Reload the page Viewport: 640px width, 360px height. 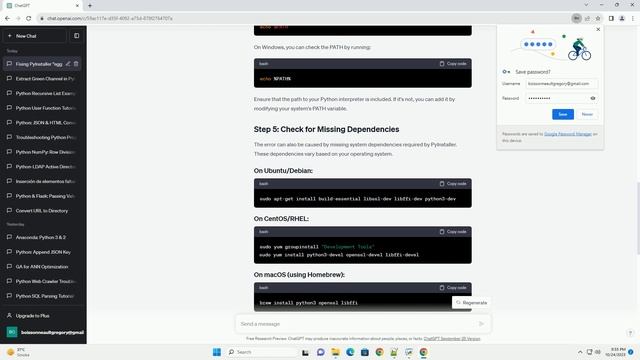click(29, 18)
